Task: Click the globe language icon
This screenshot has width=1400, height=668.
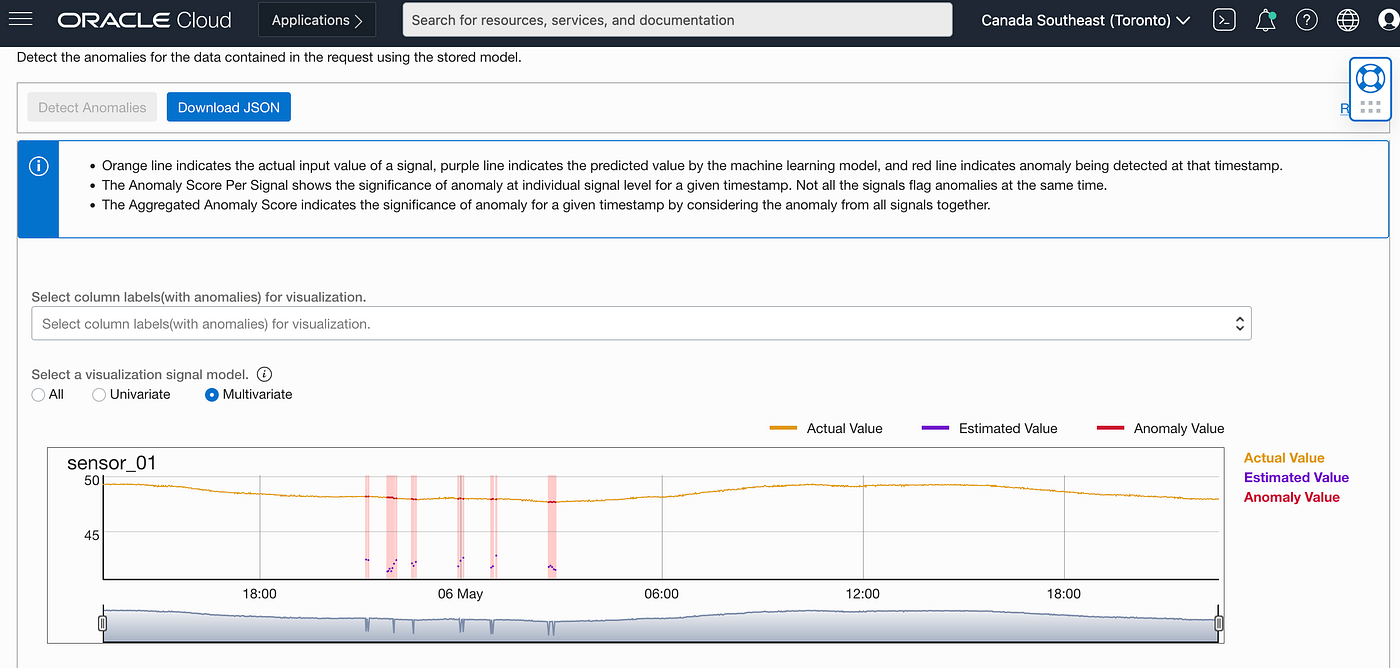Action: click(x=1347, y=19)
